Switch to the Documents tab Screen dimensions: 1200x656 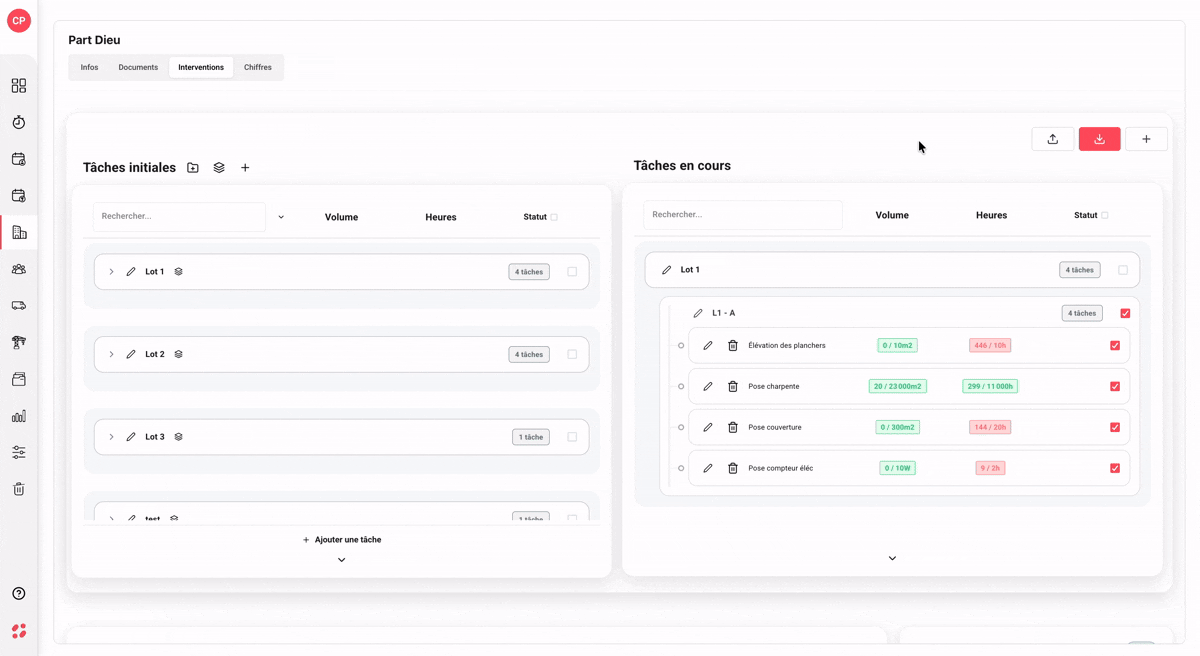[x=138, y=67]
